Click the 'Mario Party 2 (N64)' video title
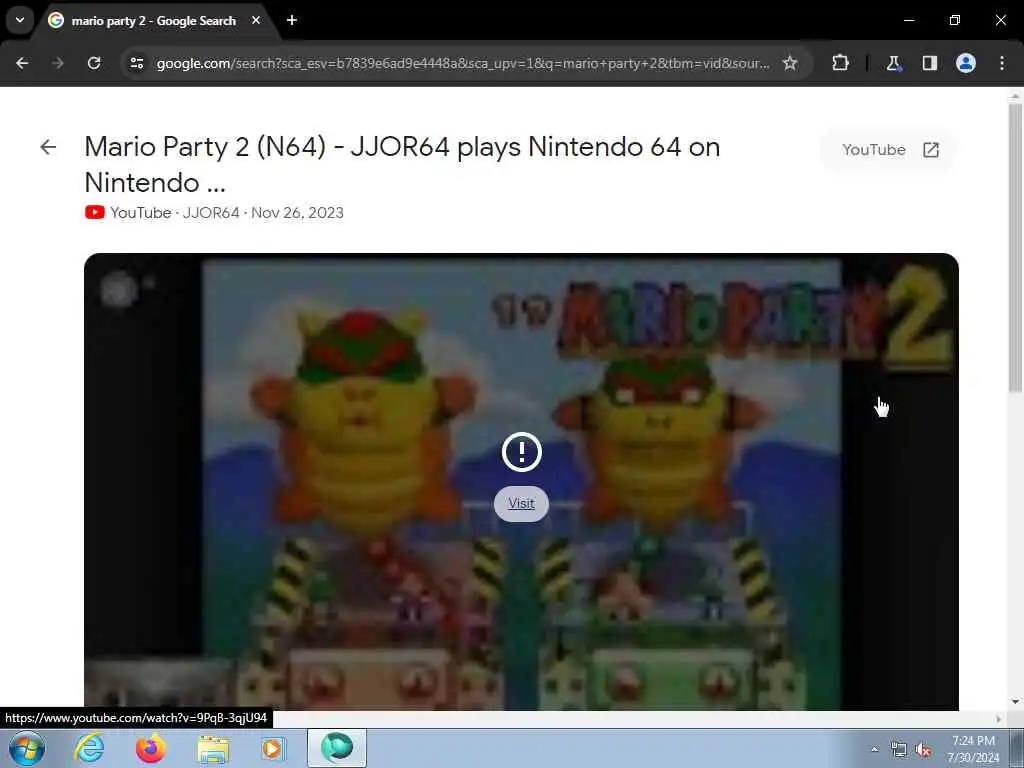This screenshot has height=768, width=1024. pos(402,165)
